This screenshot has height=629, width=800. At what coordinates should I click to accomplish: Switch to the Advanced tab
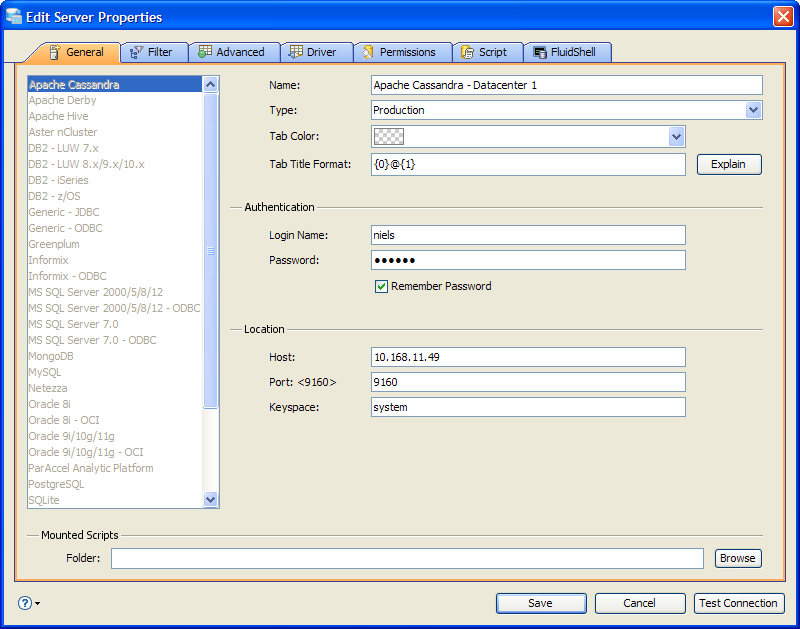[x=234, y=52]
